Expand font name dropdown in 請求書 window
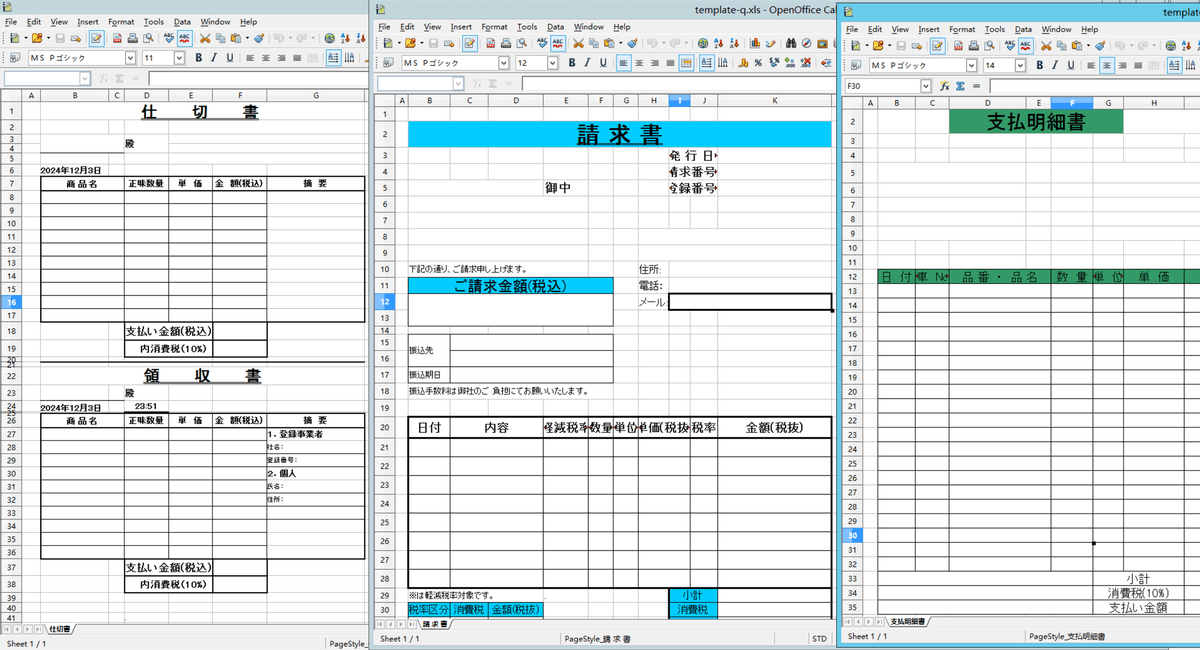The width and height of the screenshot is (1200, 650). (x=505, y=63)
